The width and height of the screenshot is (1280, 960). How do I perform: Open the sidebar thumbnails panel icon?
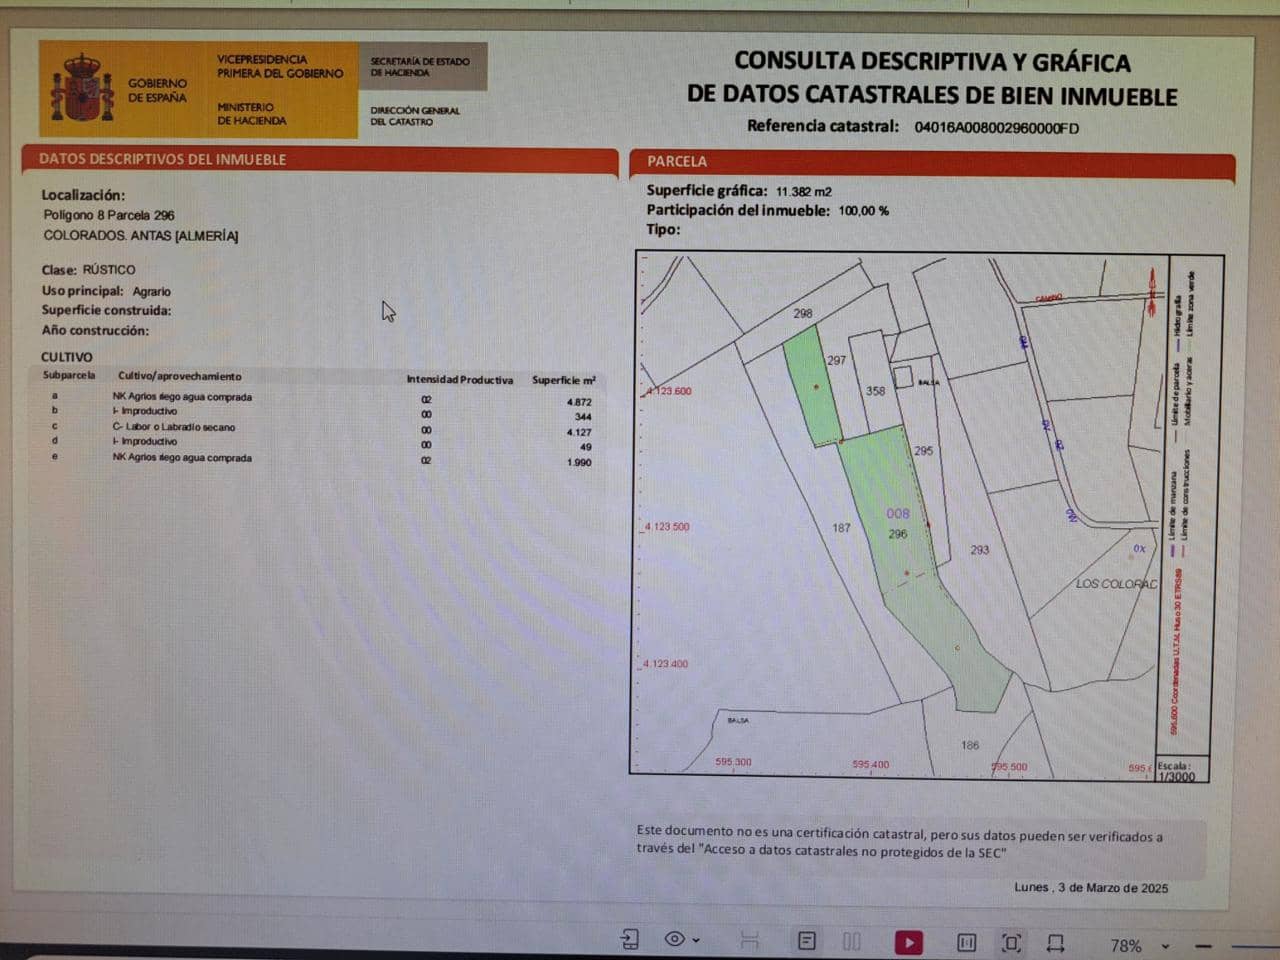[x=630, y=941]
